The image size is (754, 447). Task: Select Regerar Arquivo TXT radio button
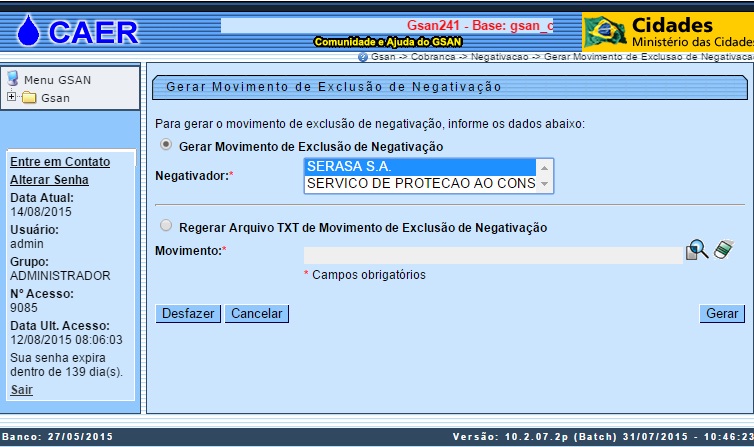tap(166, 225)
